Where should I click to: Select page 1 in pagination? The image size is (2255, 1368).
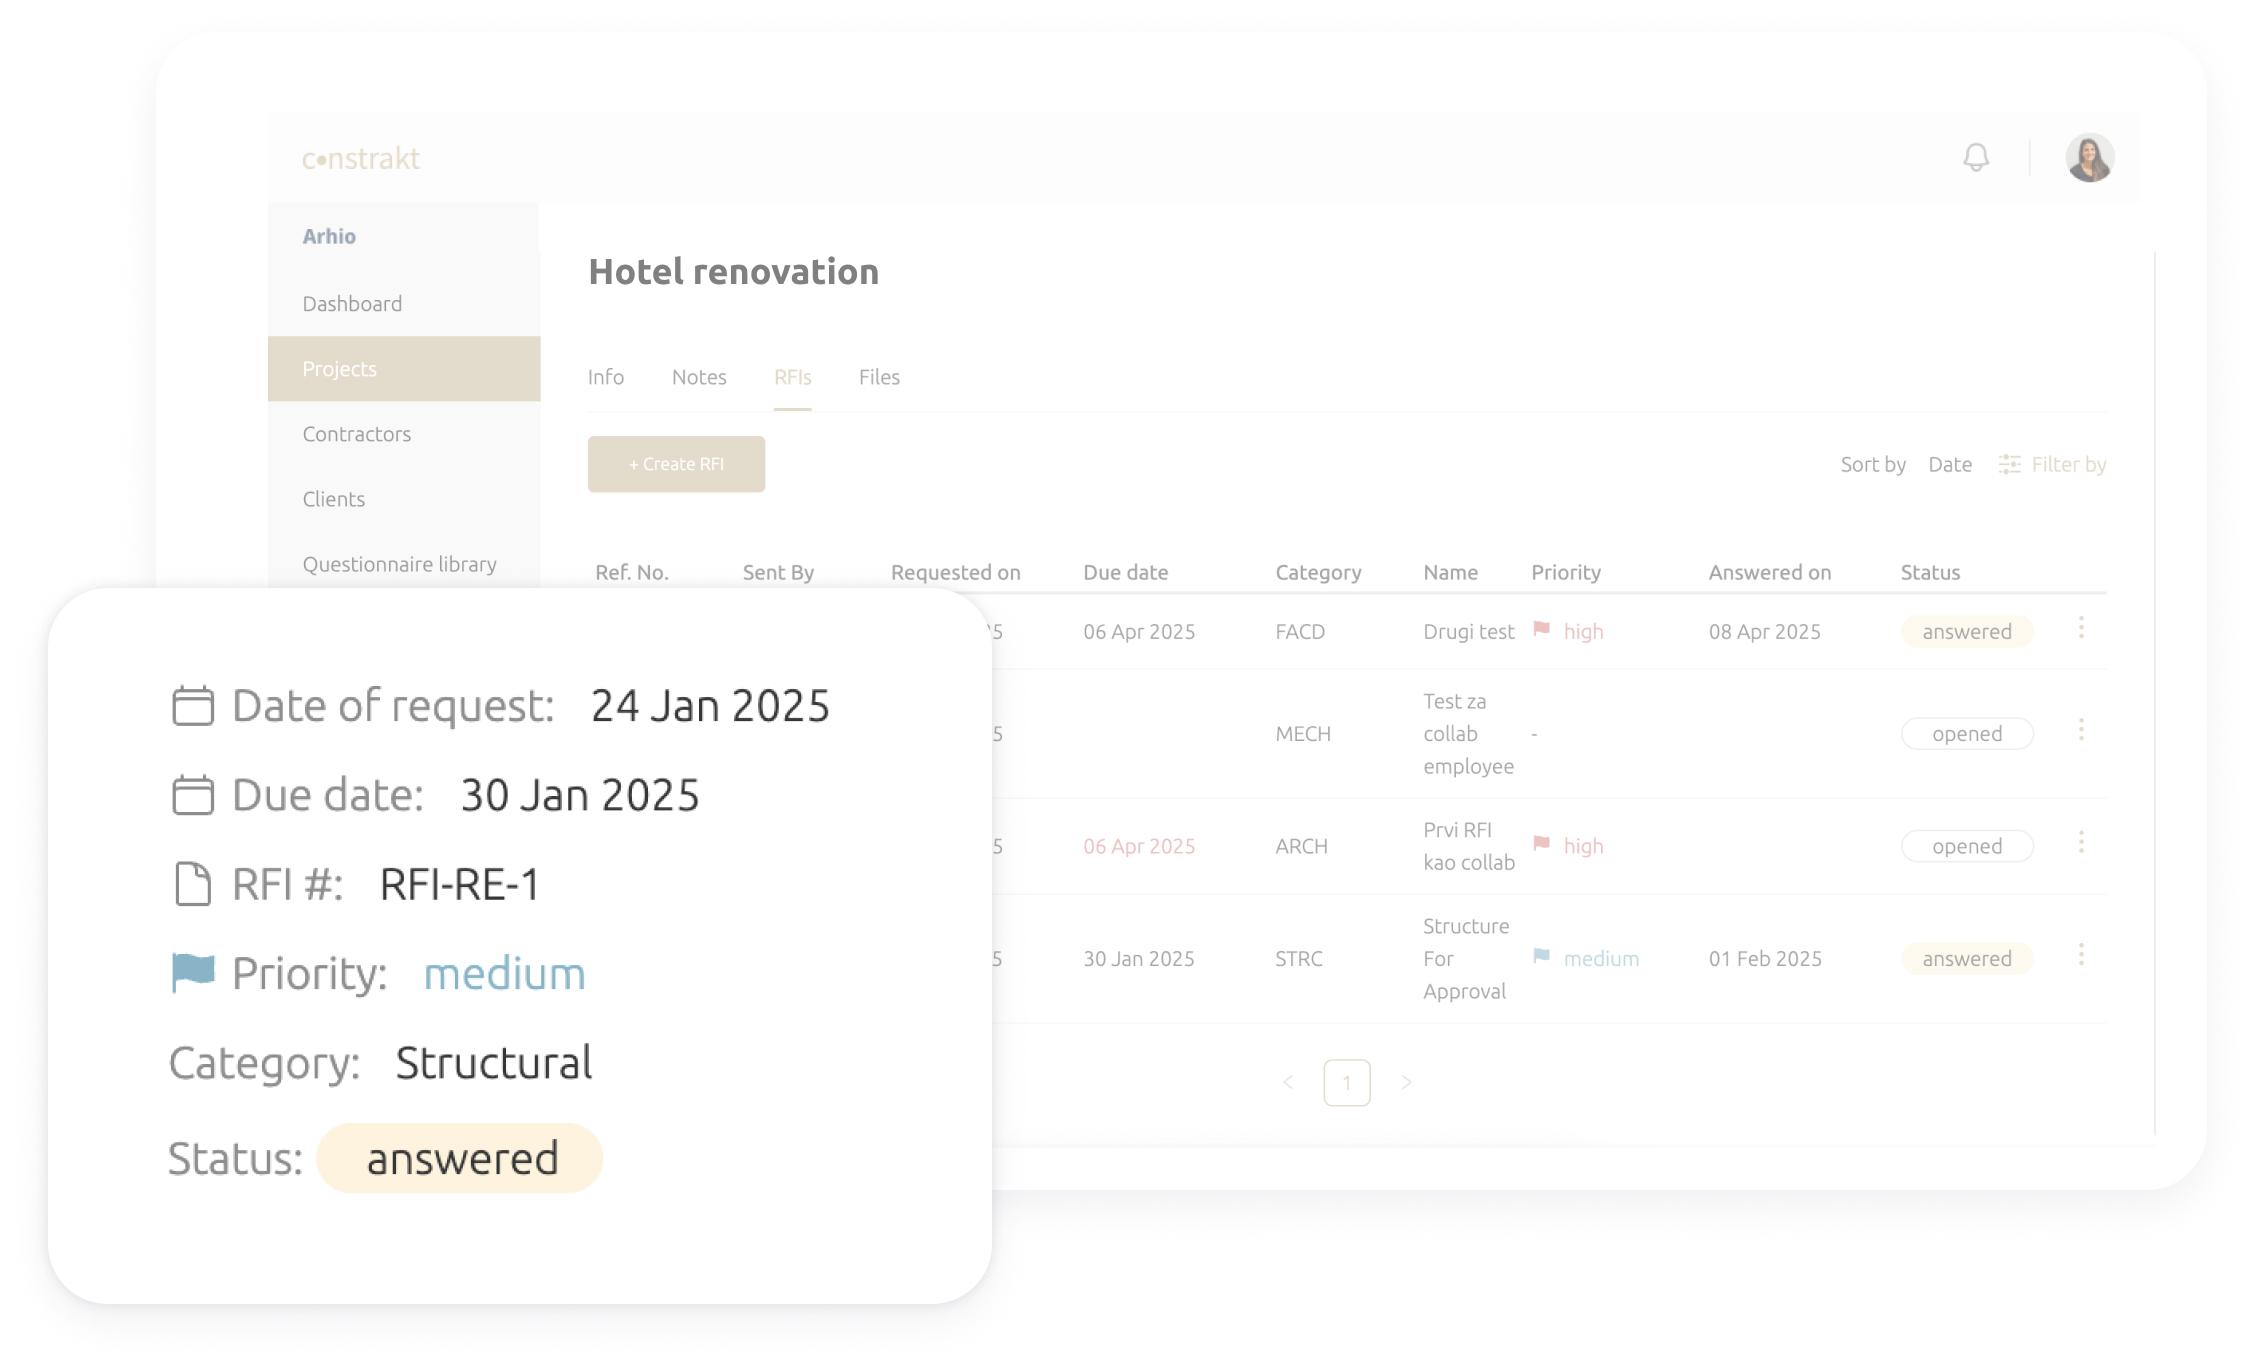[1346, 1082]
